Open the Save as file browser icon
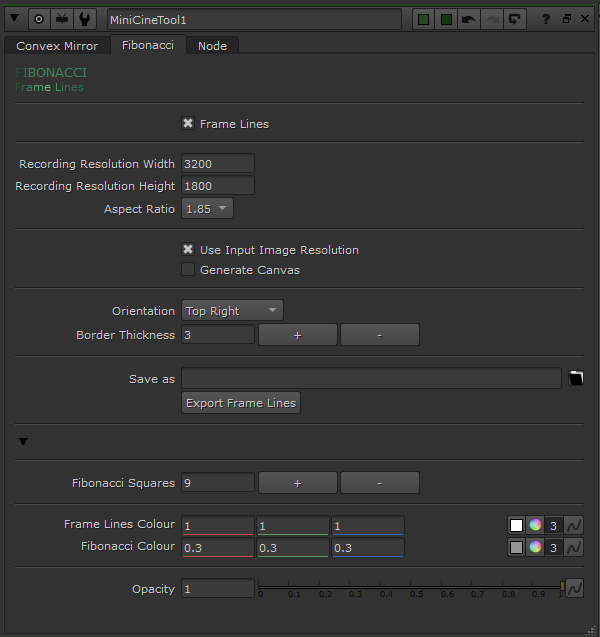The height and width of the screenshot is (637, 600). pos(575,378)
